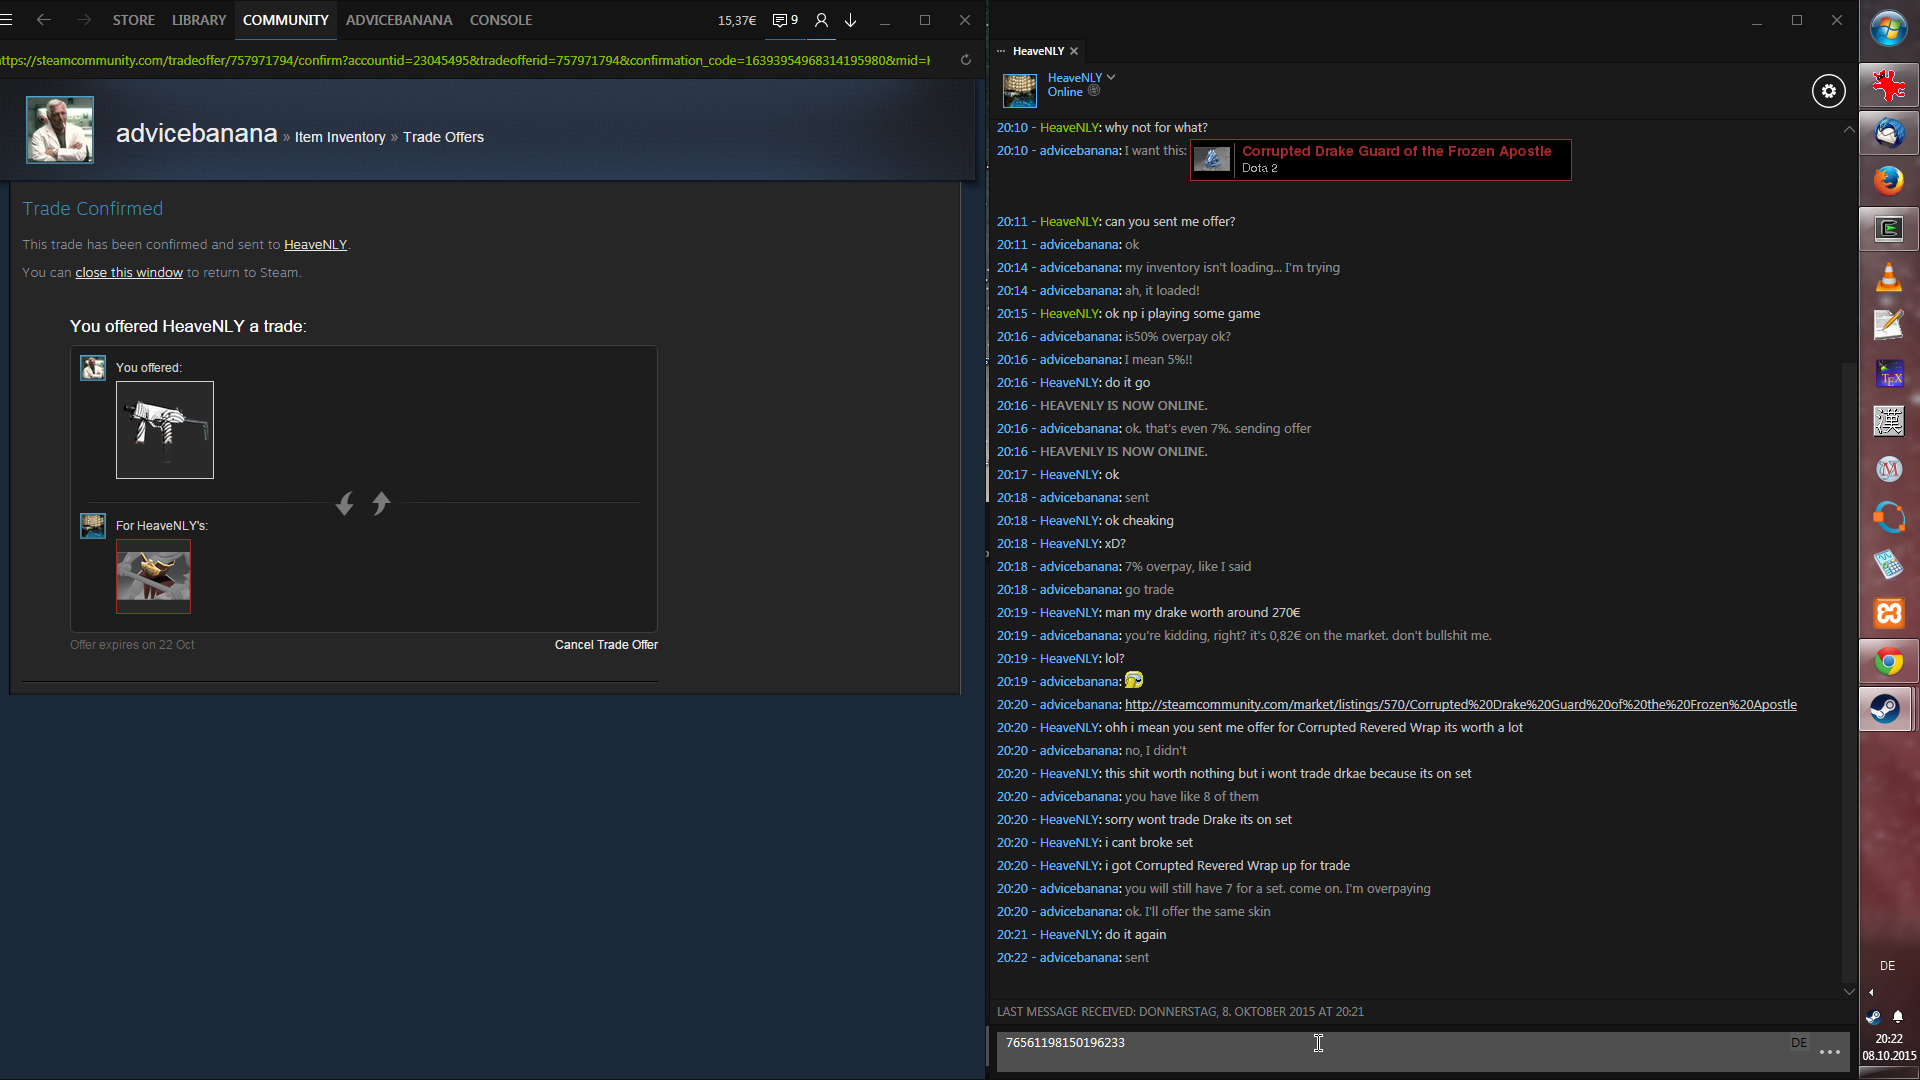Image resolution: width=1920 pixels, height=1080 pixels.
Task: Launch Chrome from the taskbar
Action: click(1888, 662)
